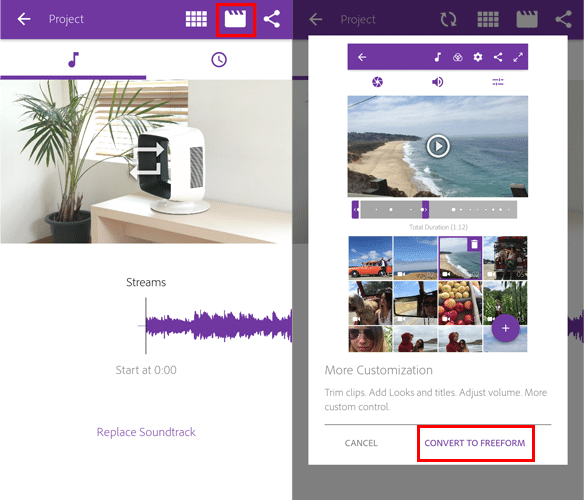
Task: Play the beach video preview
Action: [x=438, y=146]
